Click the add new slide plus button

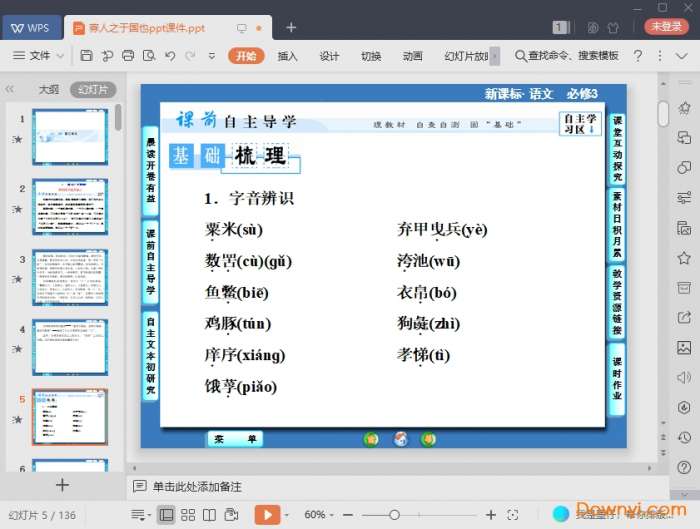pyautogui.click(x=62, y=485)
